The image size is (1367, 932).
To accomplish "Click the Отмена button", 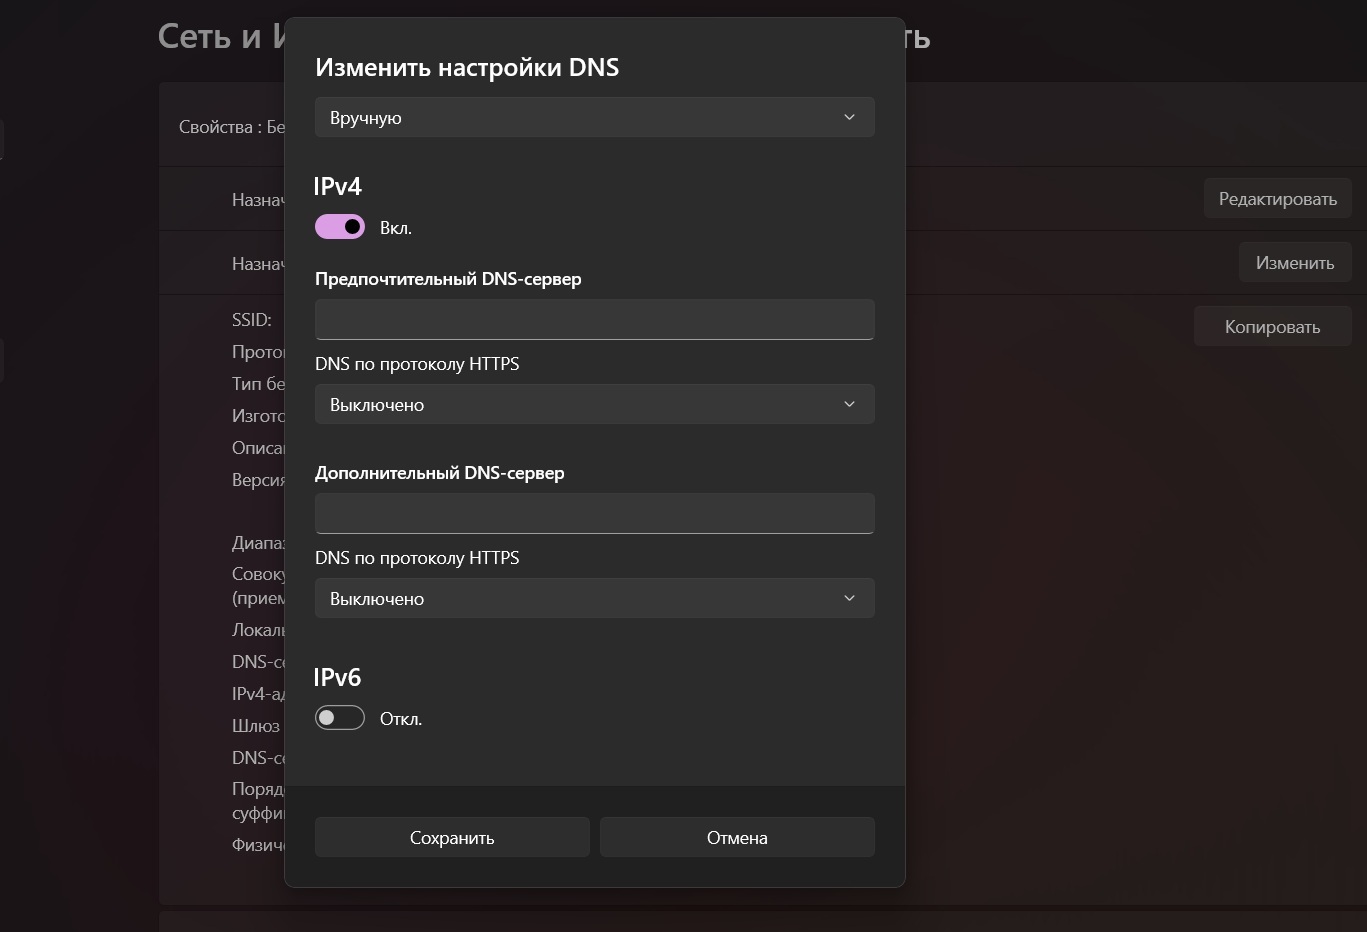I will coord(737,837).
